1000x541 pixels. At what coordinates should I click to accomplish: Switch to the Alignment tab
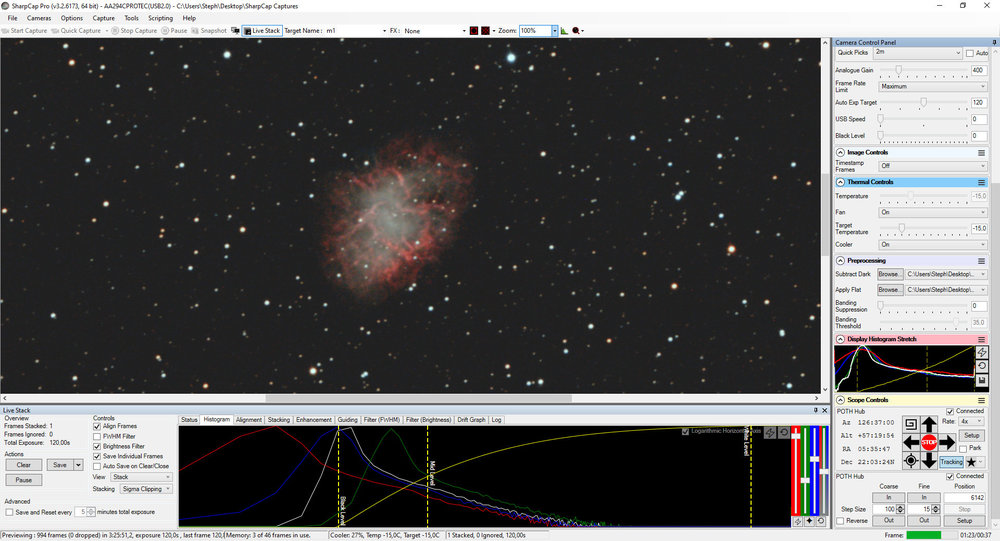click(x=249, y=420)
